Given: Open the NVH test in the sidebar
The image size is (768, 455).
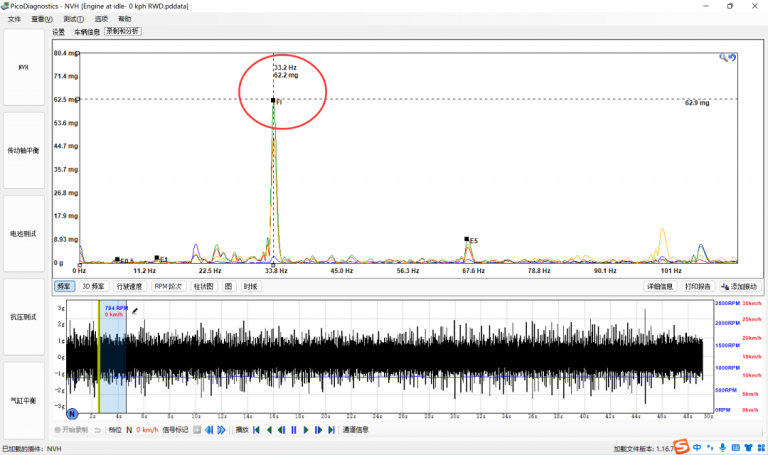Looking at the screenshot, I should [x=24, y=67].
